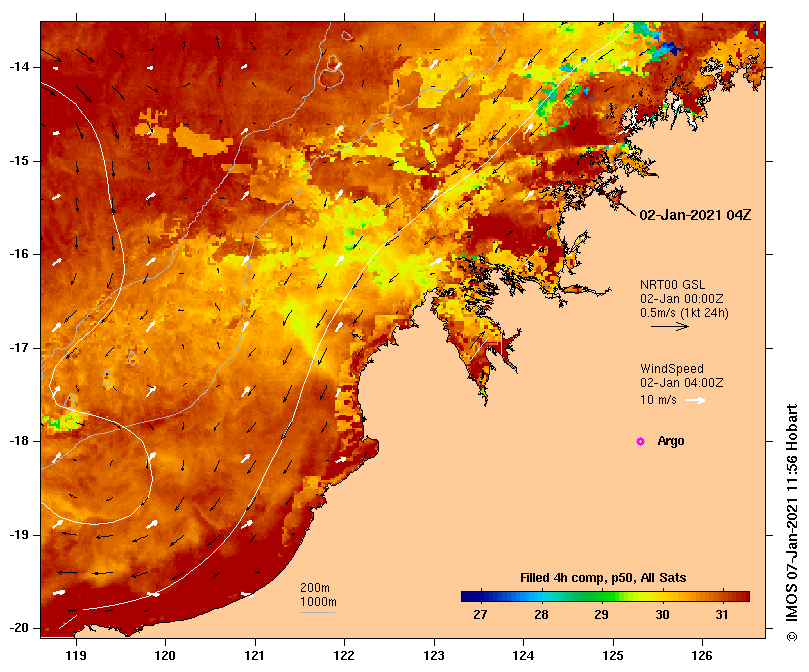
Task: Click the latitude label '-14'
Action: click(19, 67)
